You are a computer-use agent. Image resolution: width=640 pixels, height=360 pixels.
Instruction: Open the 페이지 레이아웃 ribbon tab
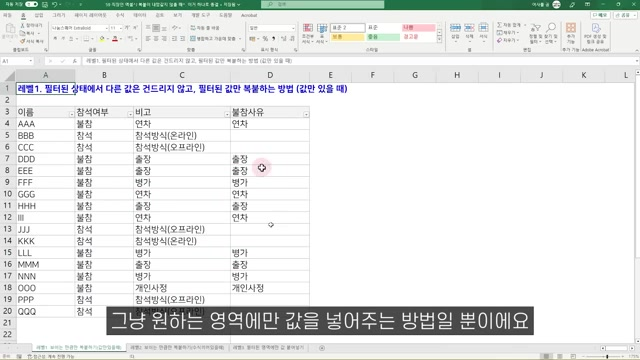click(x=90, y=15)
